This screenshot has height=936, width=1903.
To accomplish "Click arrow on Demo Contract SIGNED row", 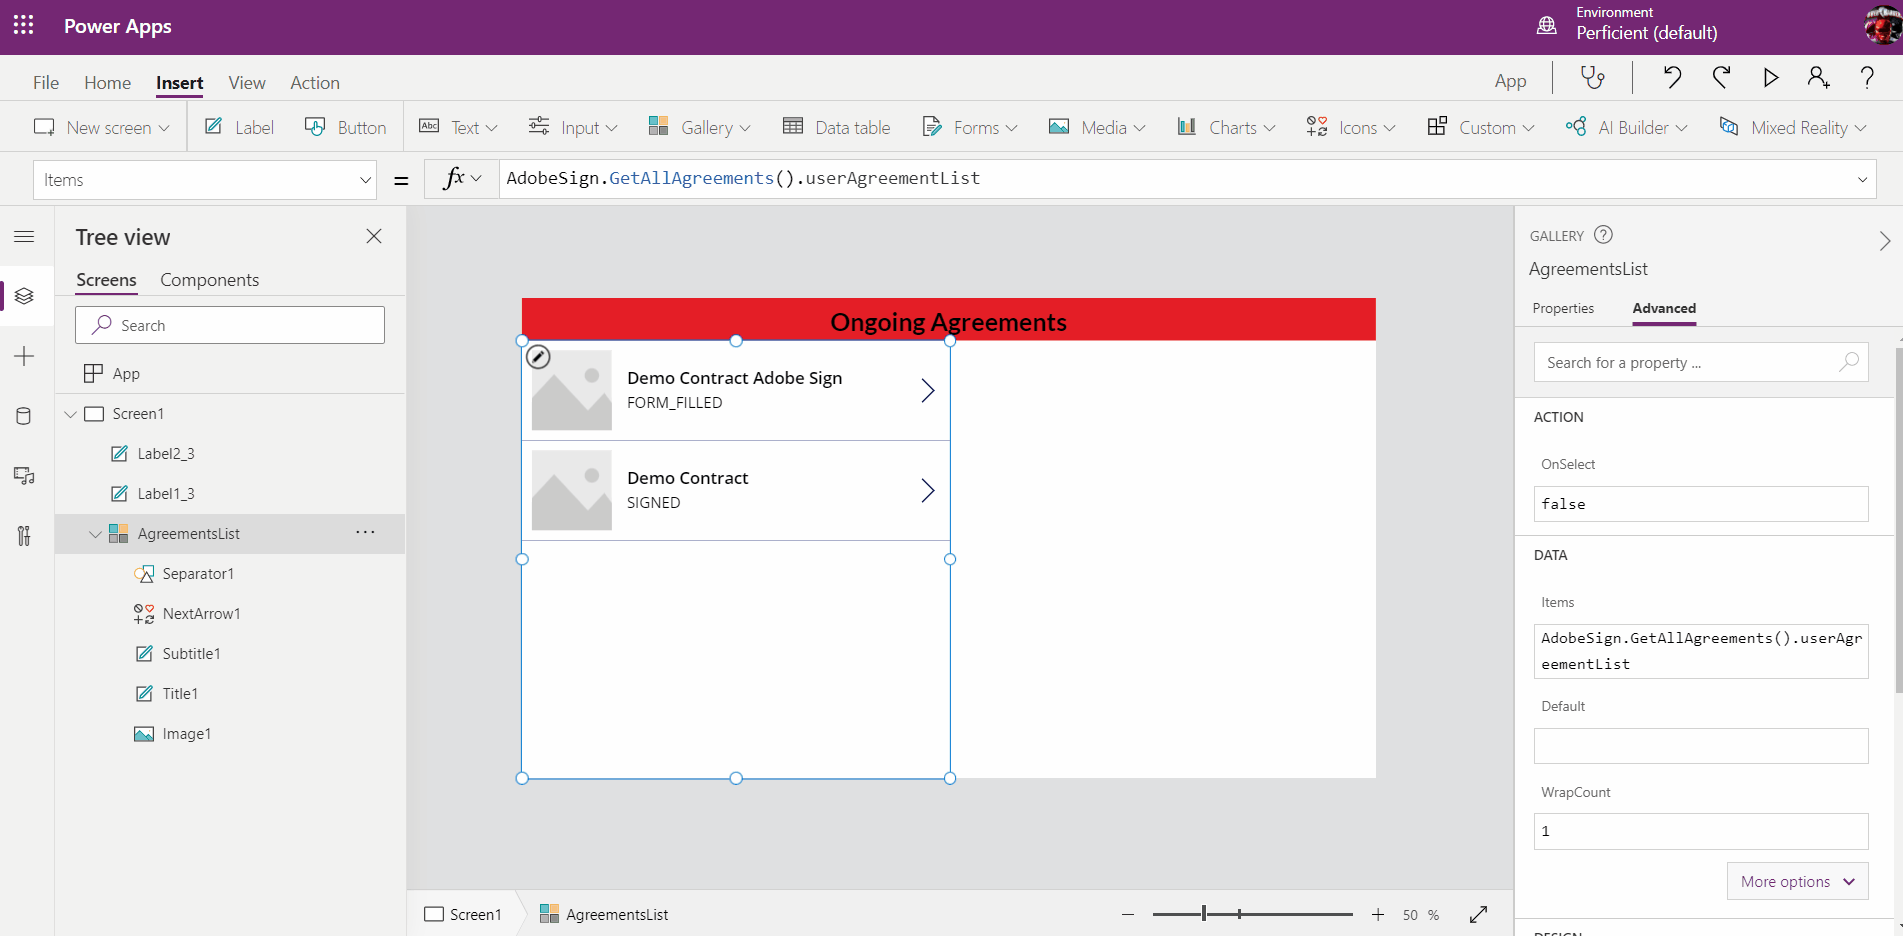I will pos(928,490).
